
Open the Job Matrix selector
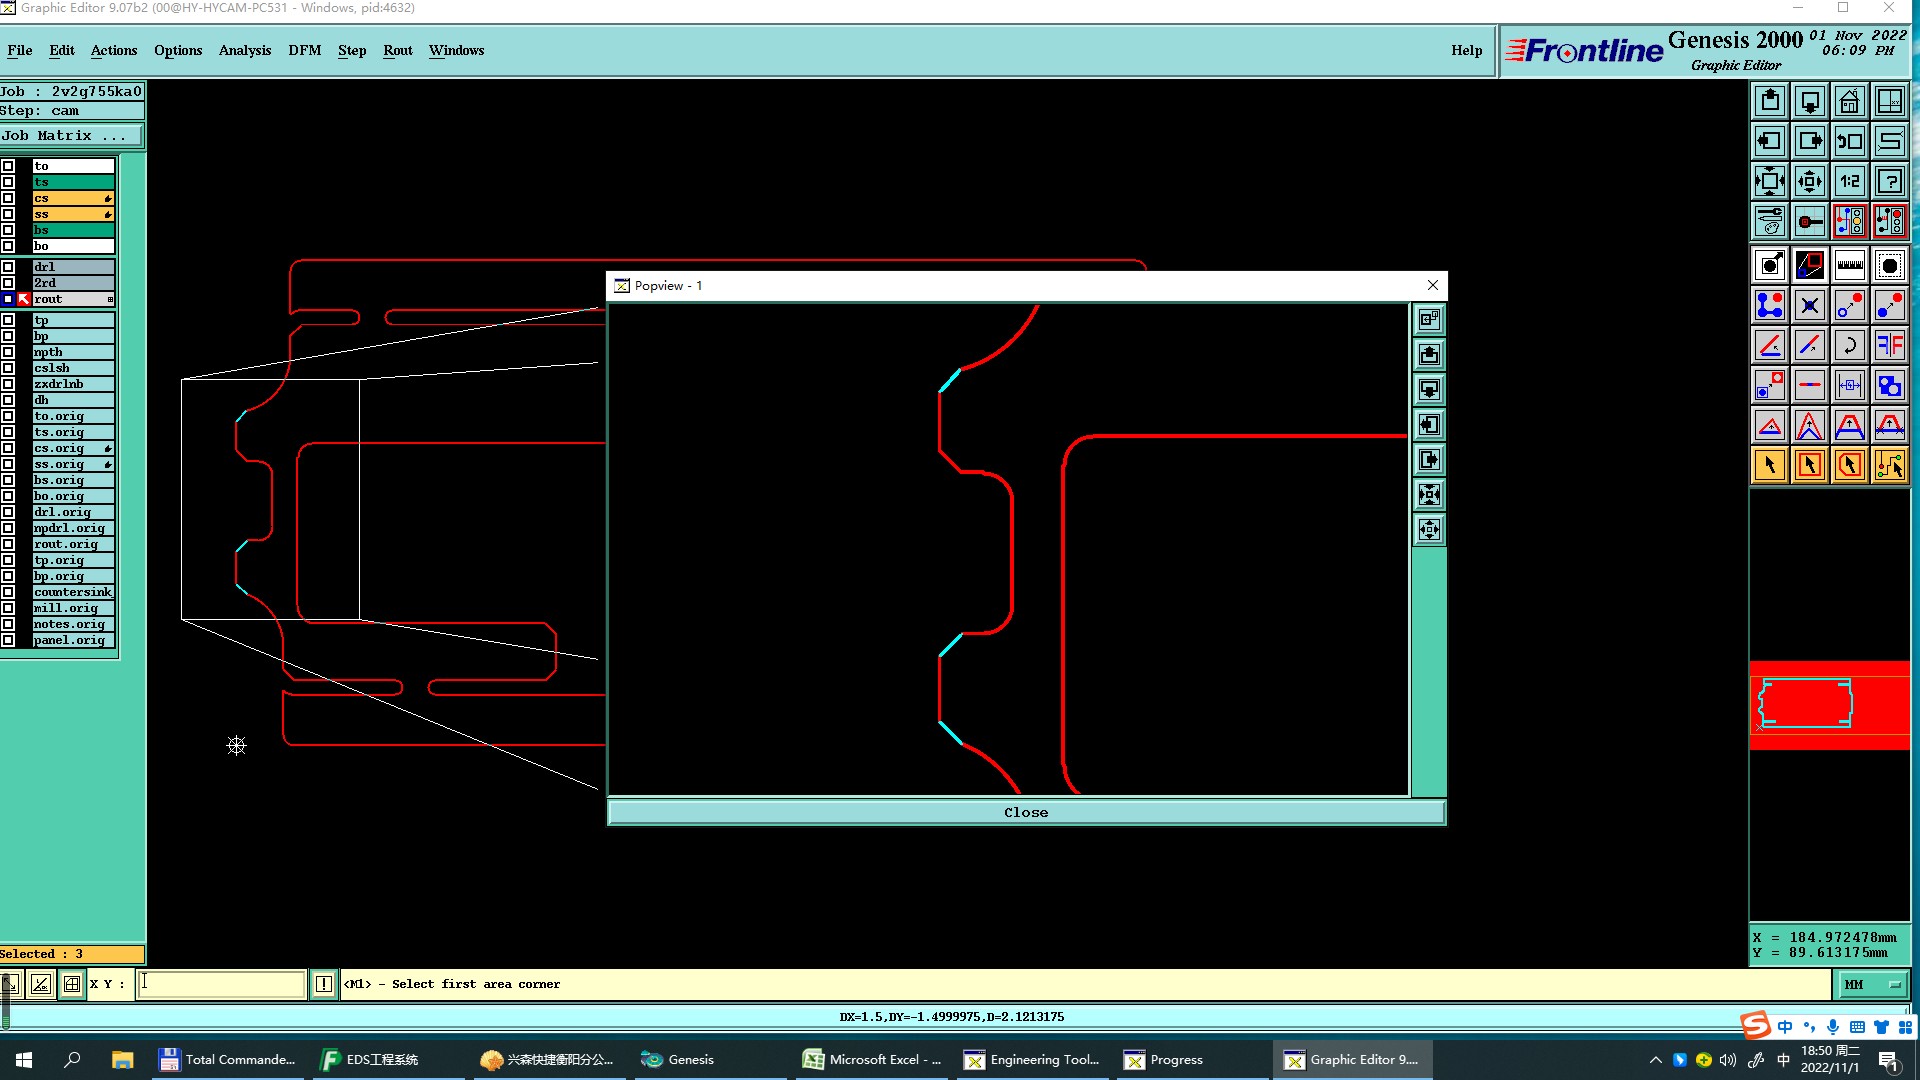71,136
